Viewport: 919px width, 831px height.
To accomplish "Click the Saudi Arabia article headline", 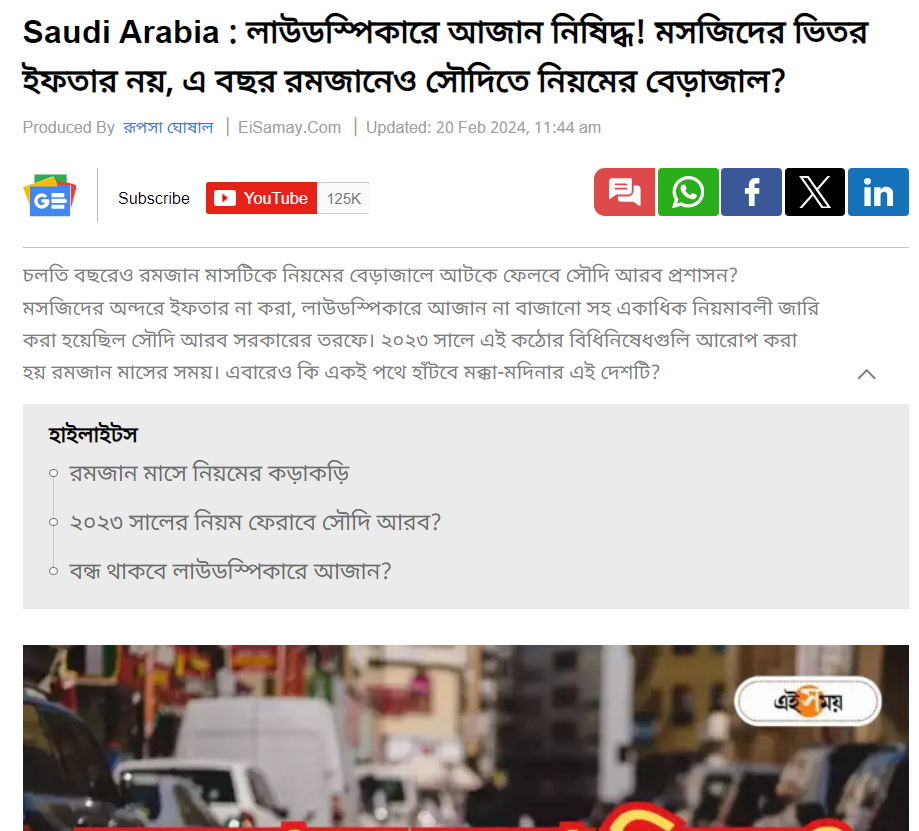I will (x=445, y=56).
